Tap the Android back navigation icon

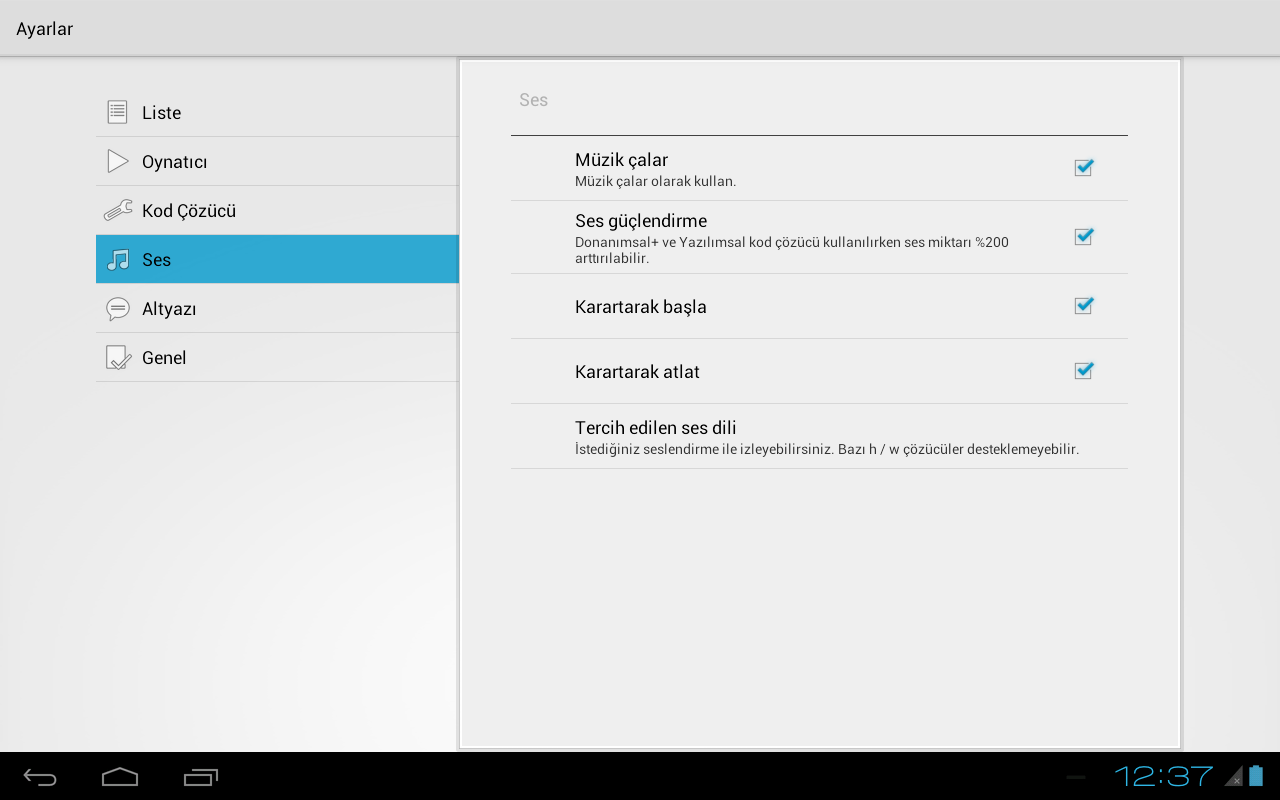tap(40, 777)
